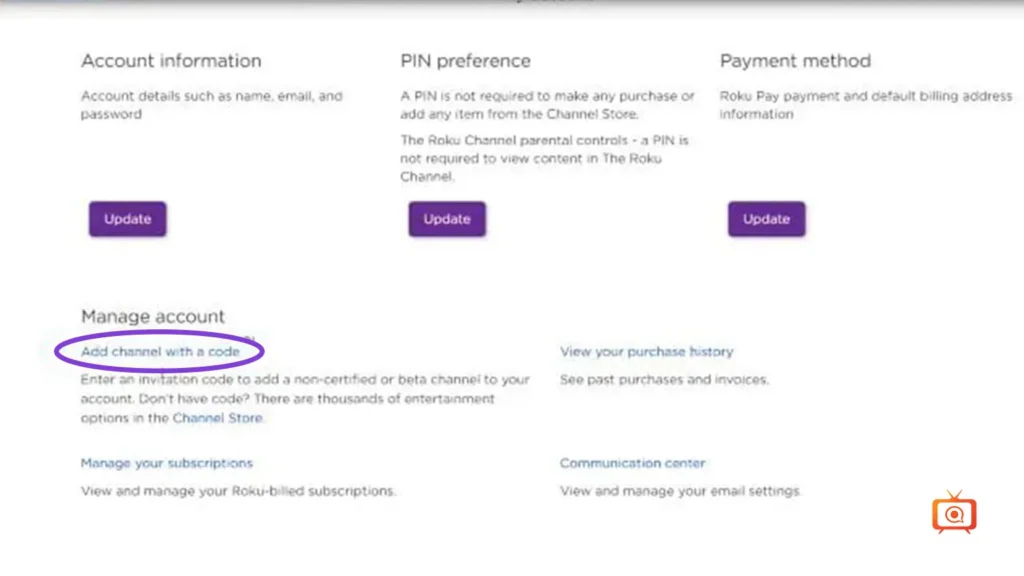Open Manage your subscriptions link

click(x=167, y=463)
